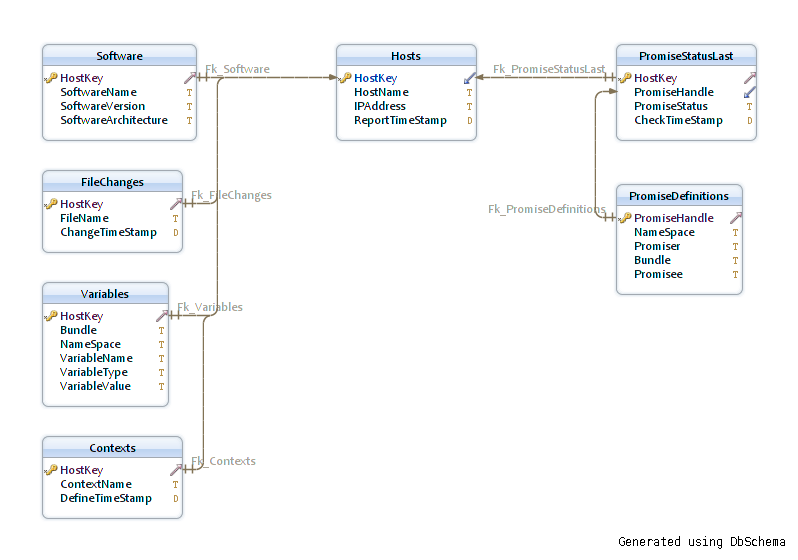Click the D type icon next to DefineTimeStamp
Image resolution: width=798 pixels, height=560 pixels.
point(176,498)
